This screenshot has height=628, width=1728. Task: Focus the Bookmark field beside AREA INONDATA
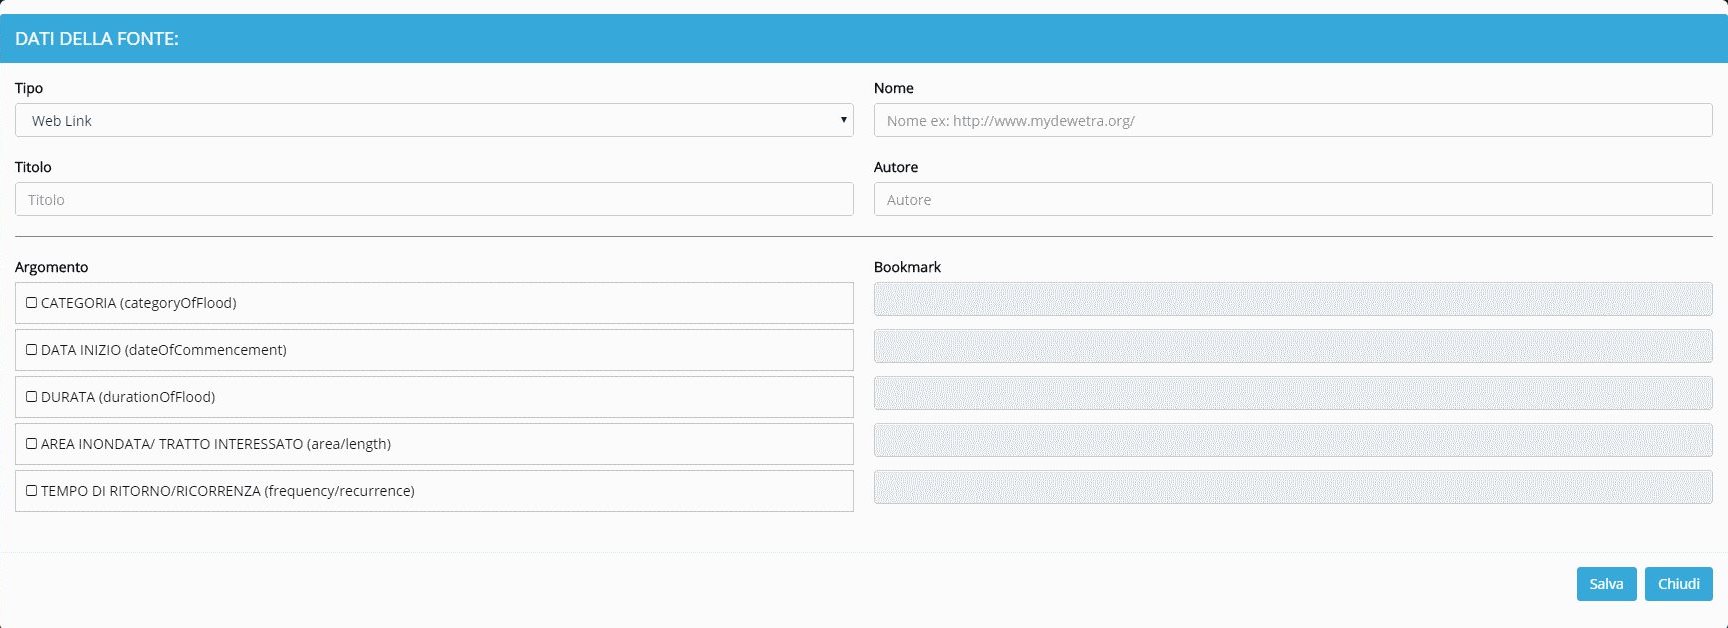pos(1292,440)
